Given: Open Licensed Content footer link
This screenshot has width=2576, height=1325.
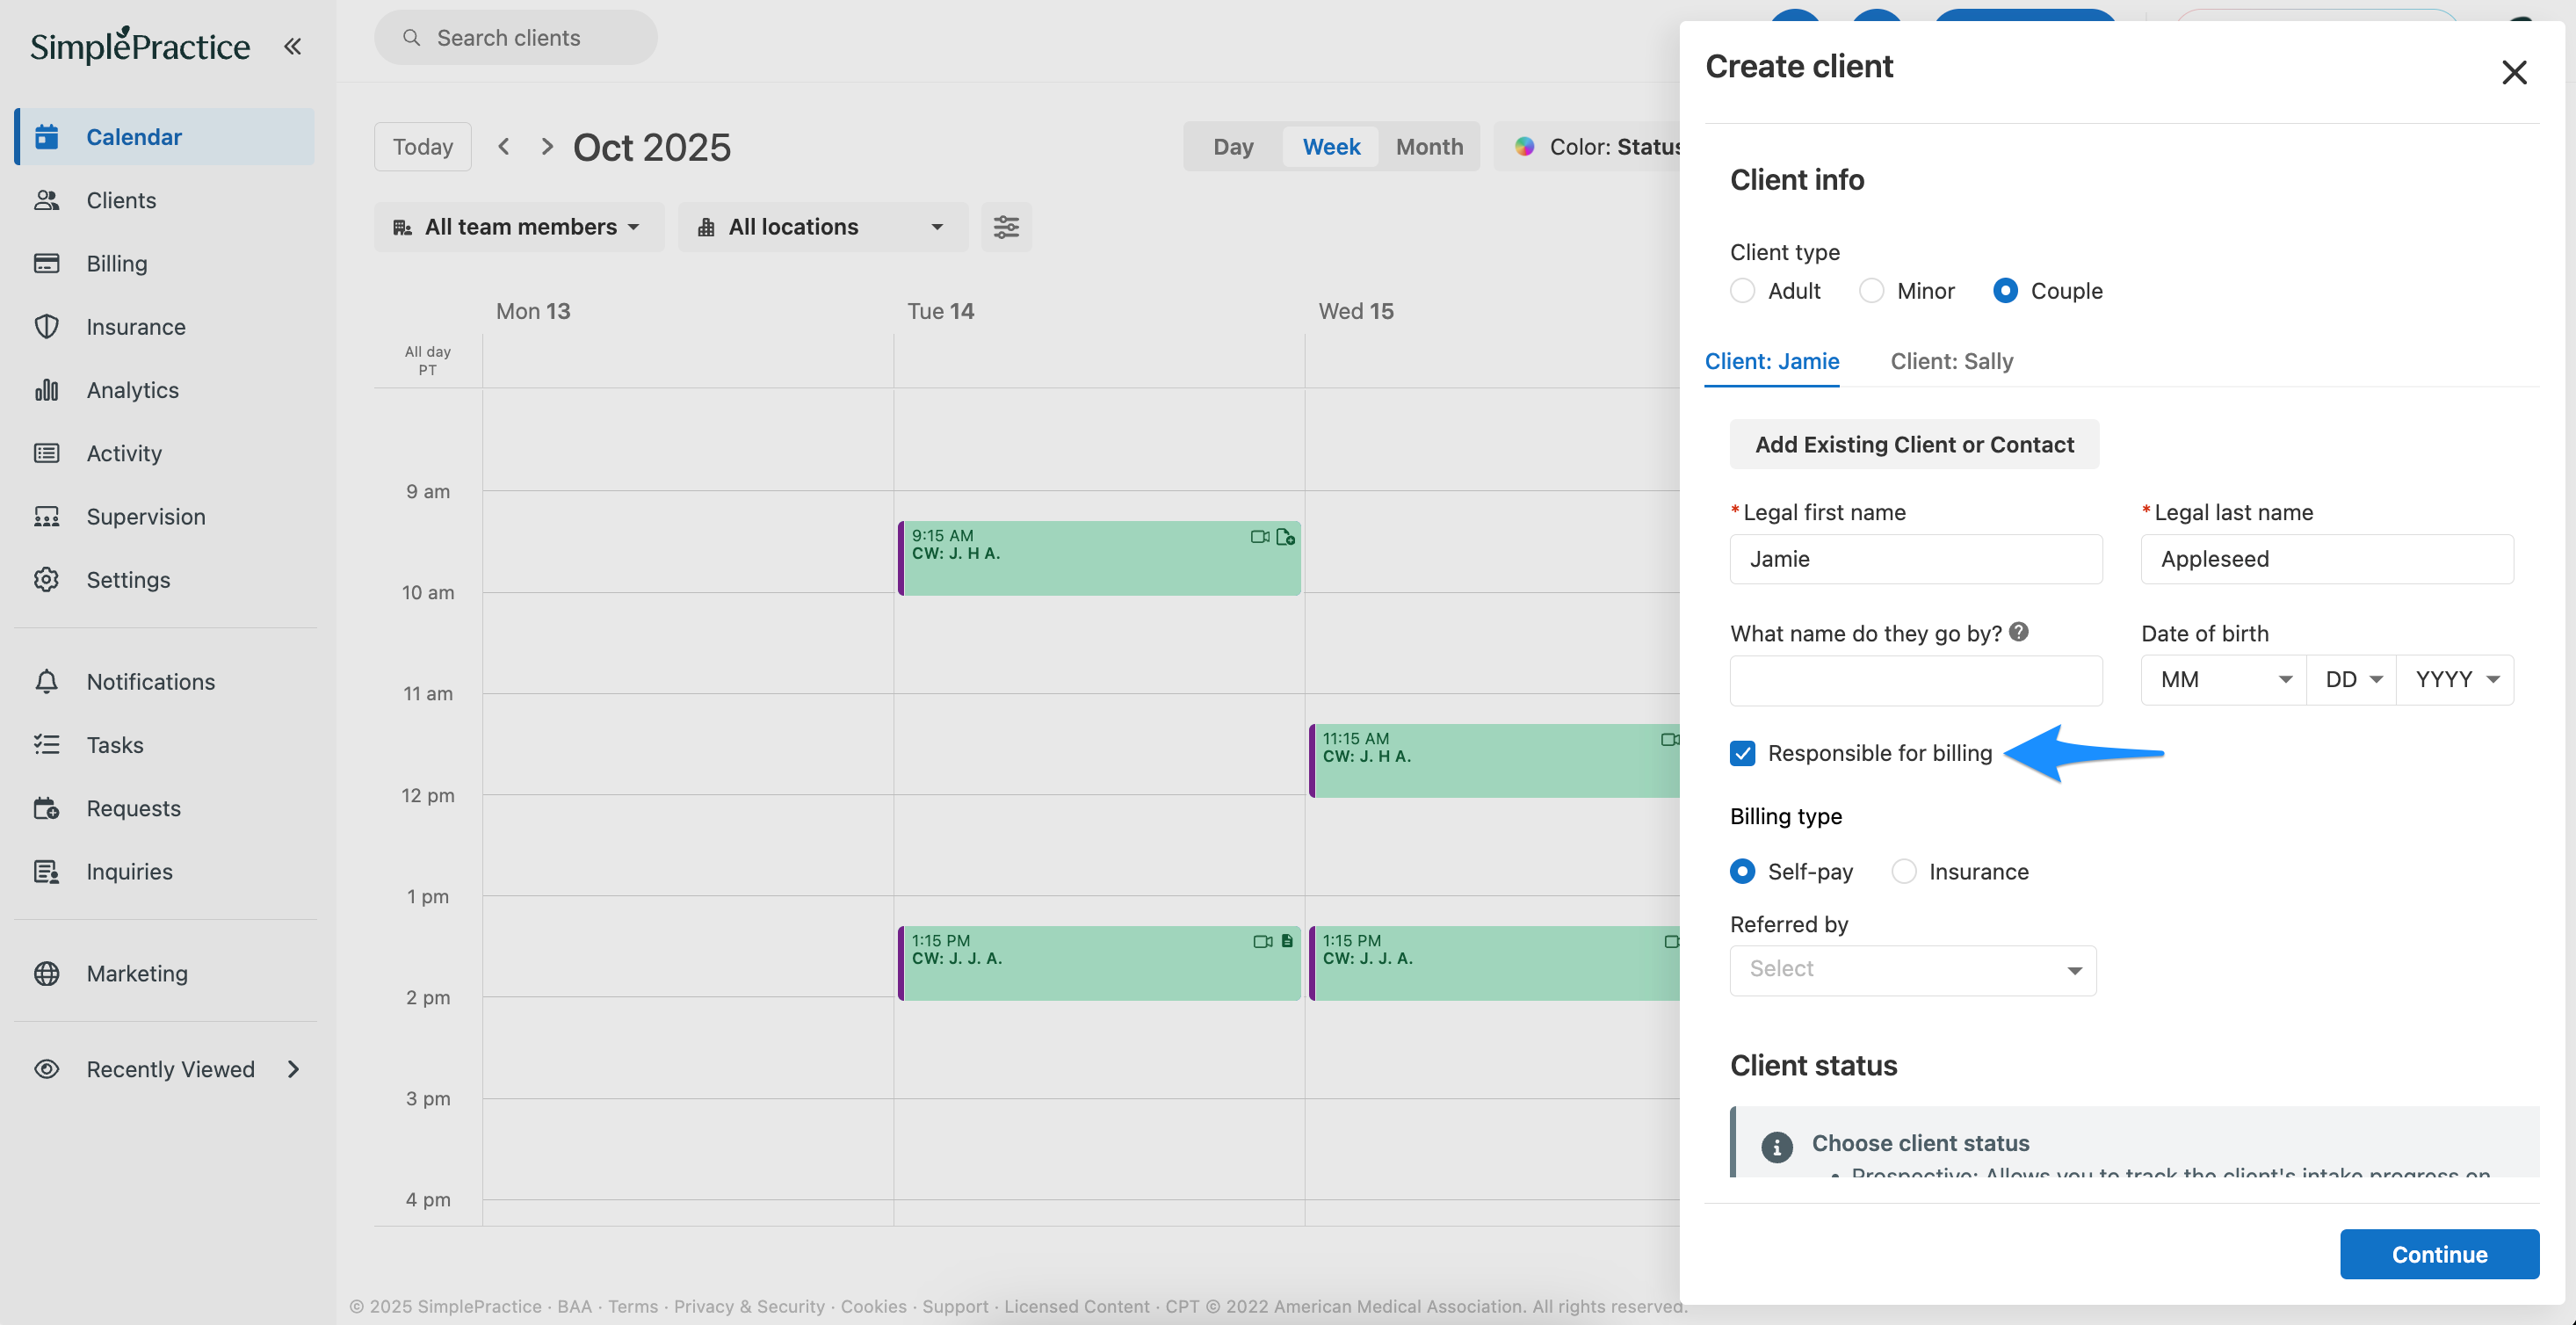Looking at the screenshot, I should pos(1077,1306).
